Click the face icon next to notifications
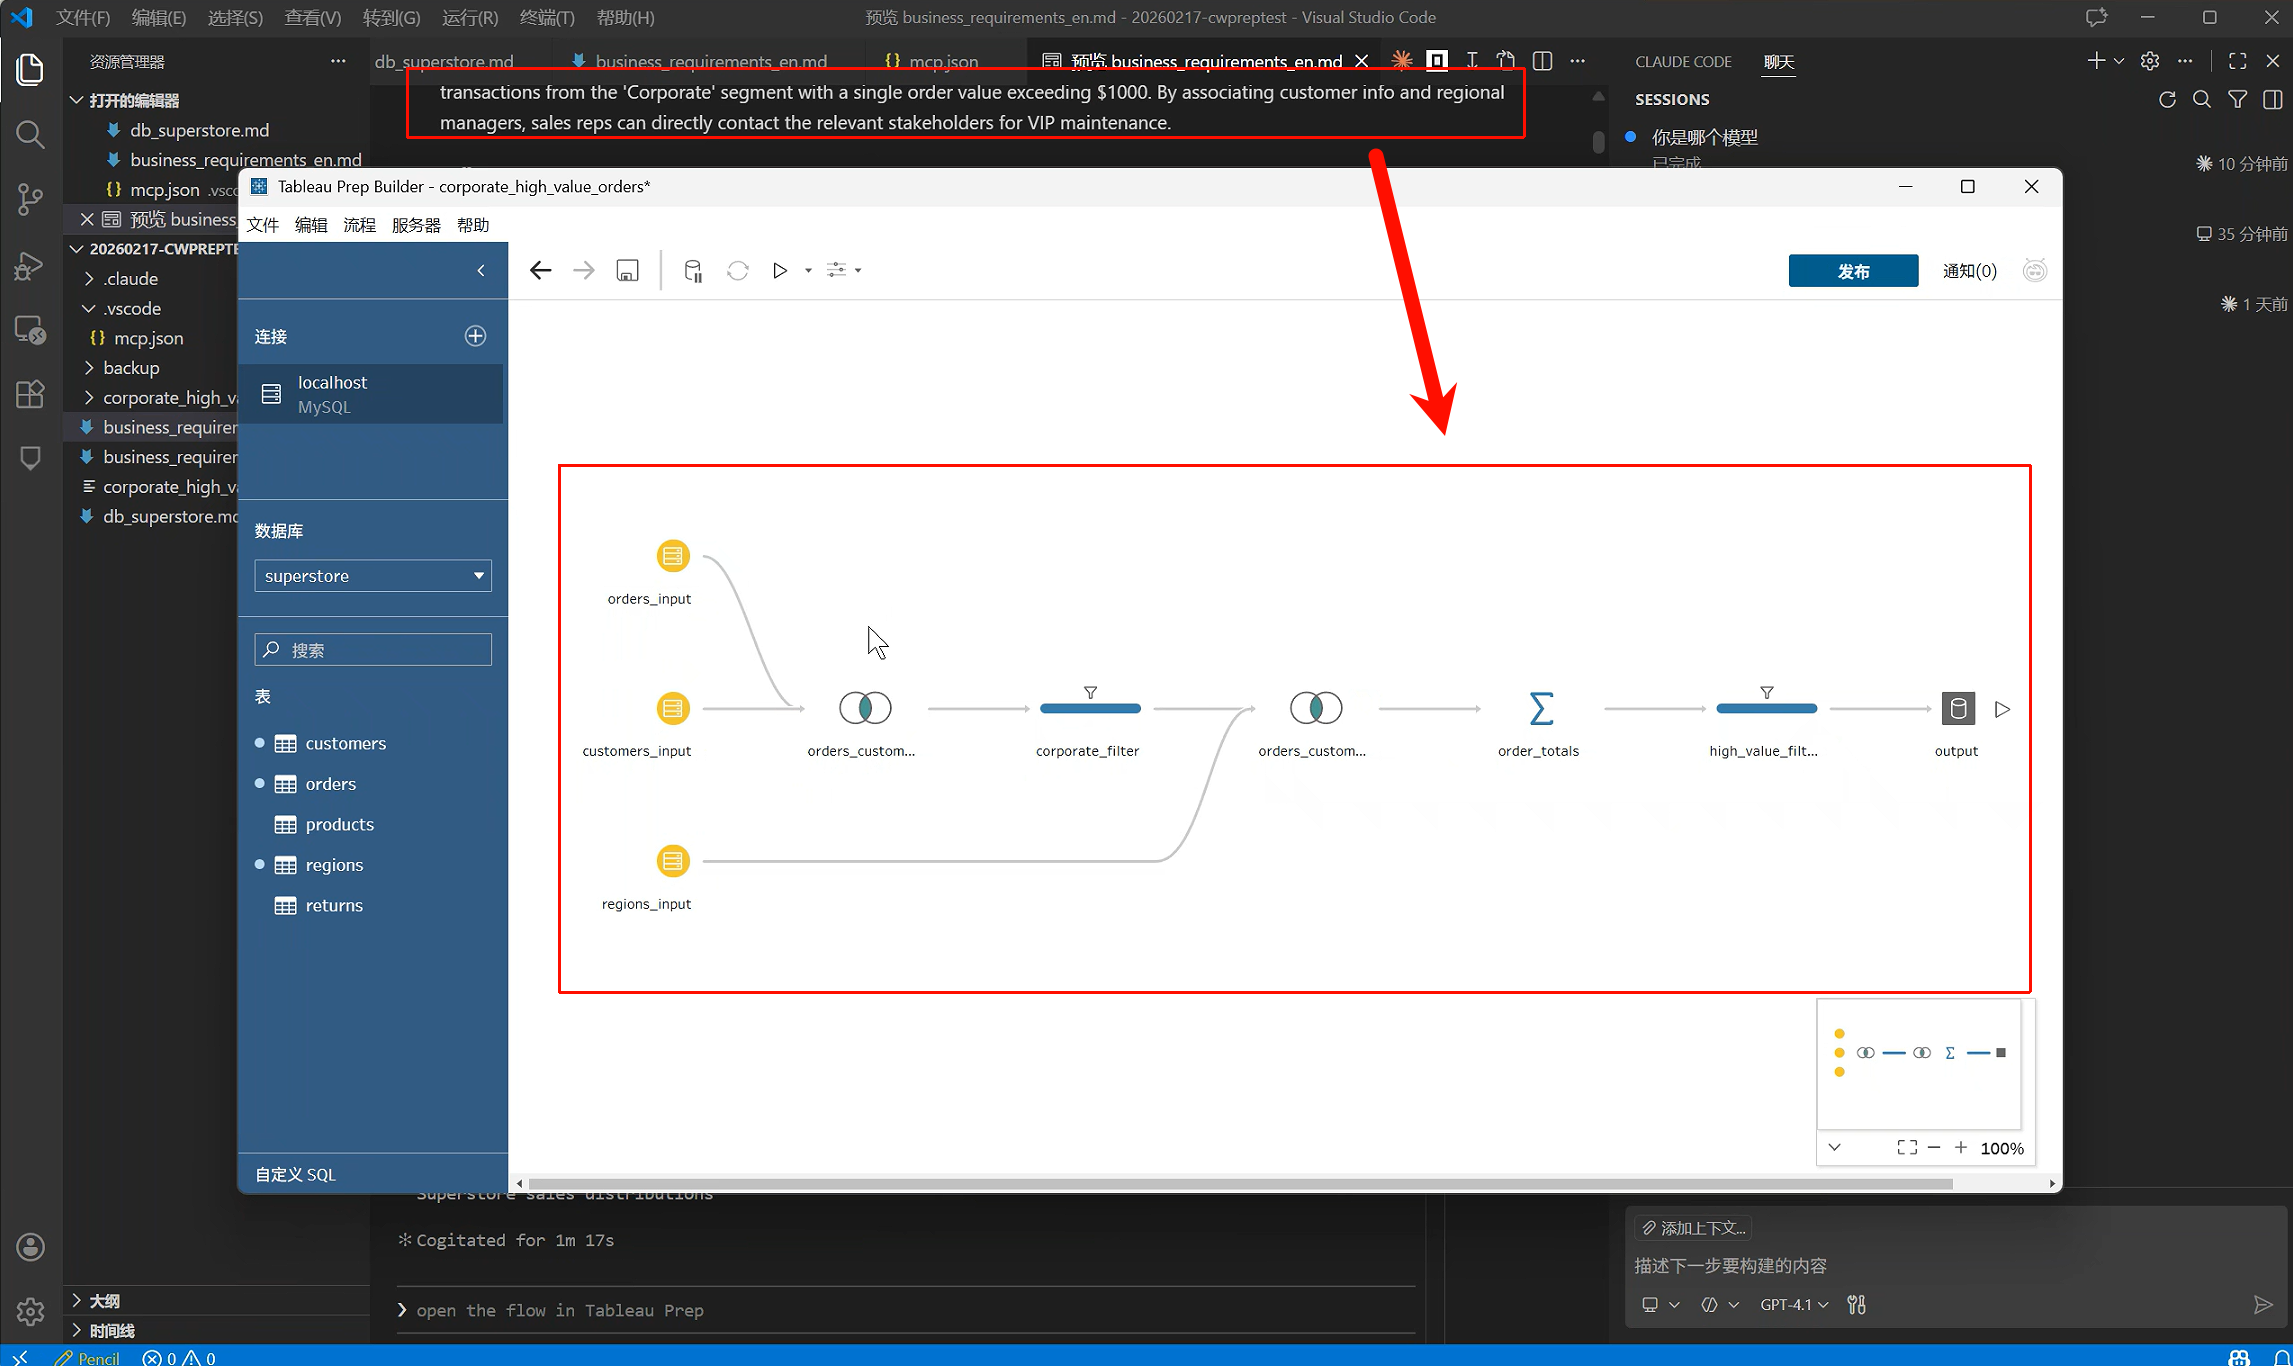Screen dimensions: 2293x1366 point(2034,270)
